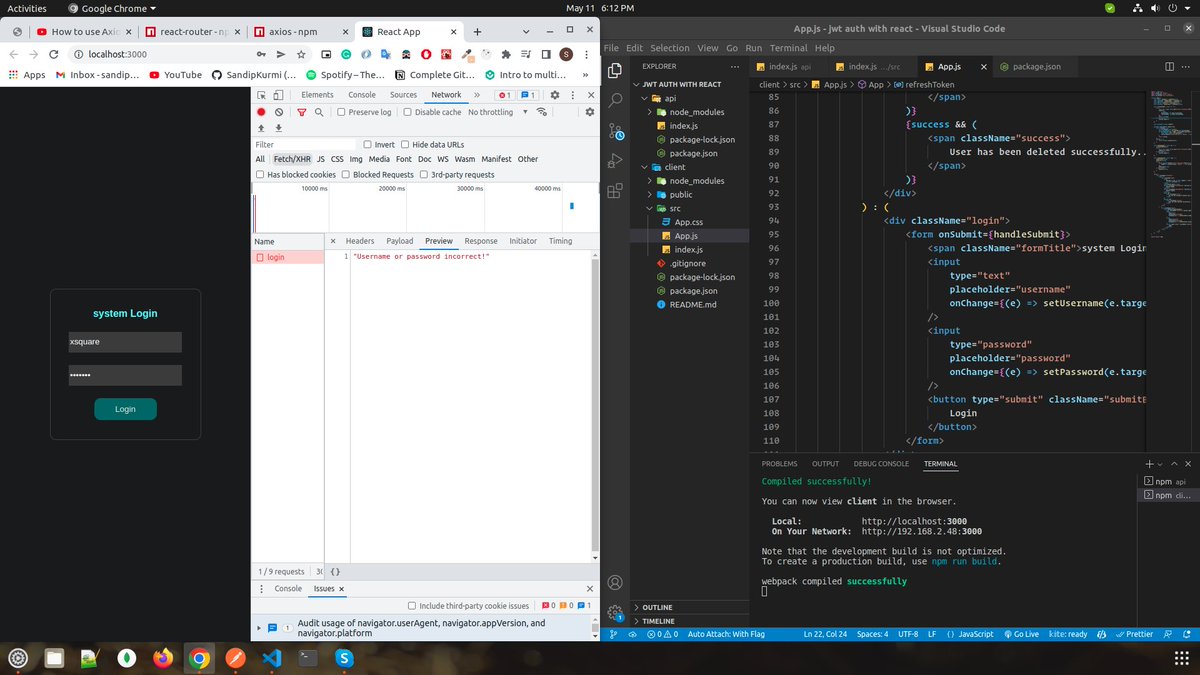The height and width of the screenshot is (675, 1200).
Task: Open the Manage gear in VS Code
Action: (x=616, y=612)
